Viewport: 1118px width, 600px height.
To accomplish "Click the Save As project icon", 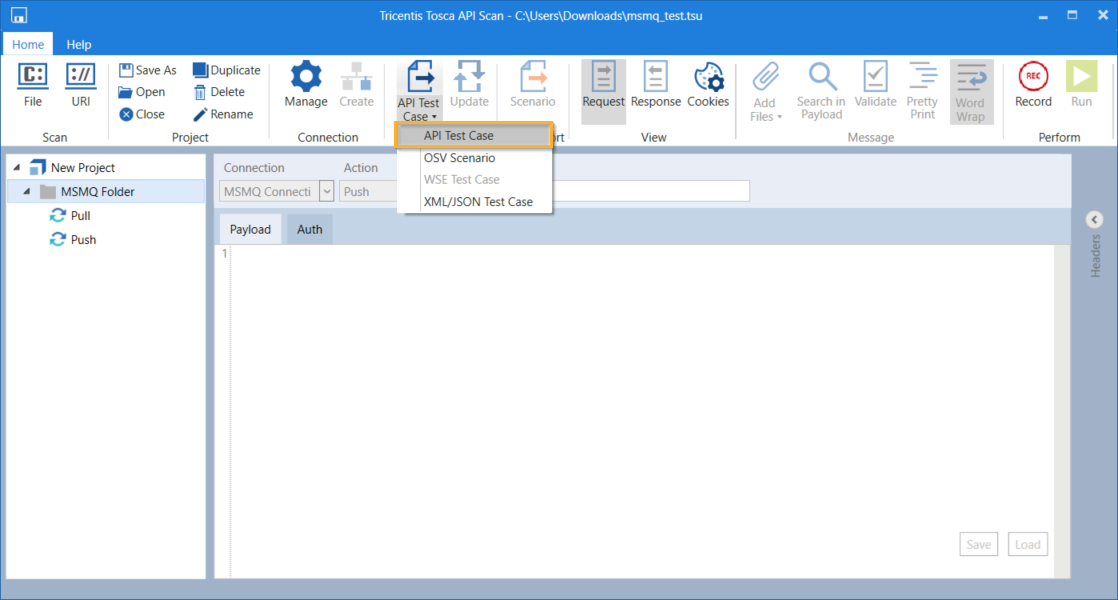I will point(127,71).
